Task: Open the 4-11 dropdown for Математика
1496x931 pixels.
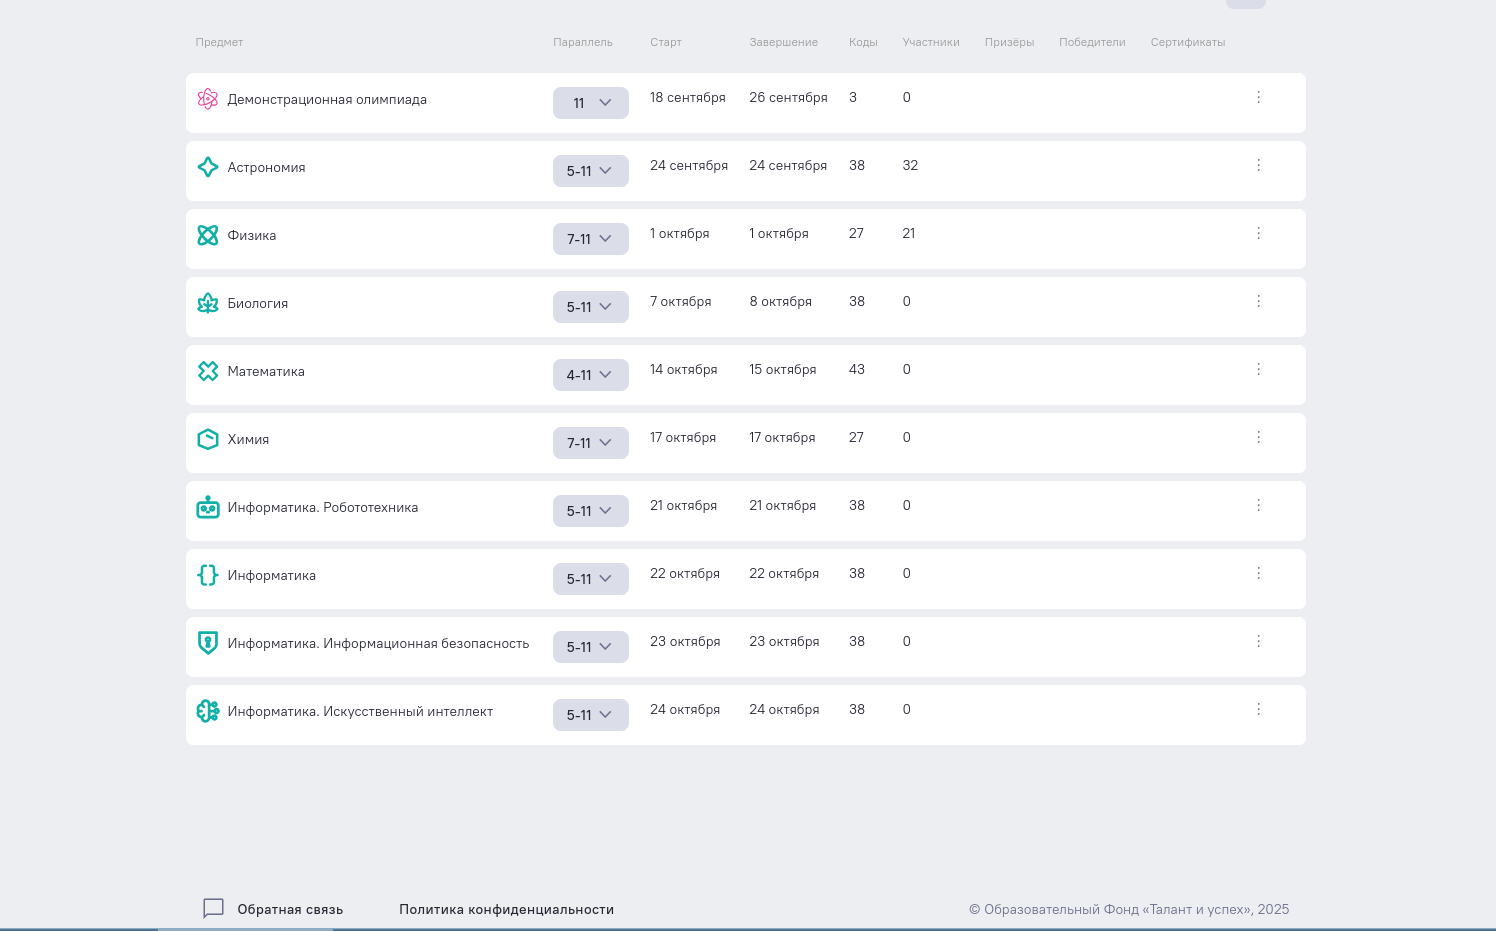Action: [x=590, y=375]
